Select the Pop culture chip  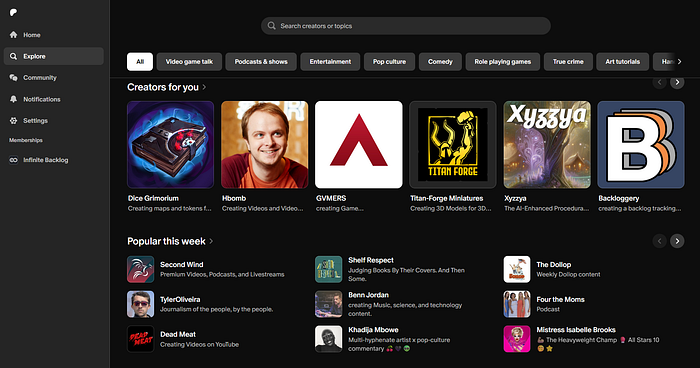[x=389, y=62]
